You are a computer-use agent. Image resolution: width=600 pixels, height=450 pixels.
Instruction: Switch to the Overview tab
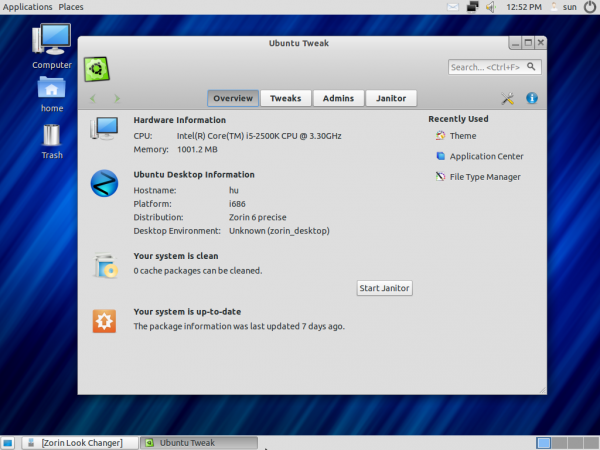click(233, 98)
